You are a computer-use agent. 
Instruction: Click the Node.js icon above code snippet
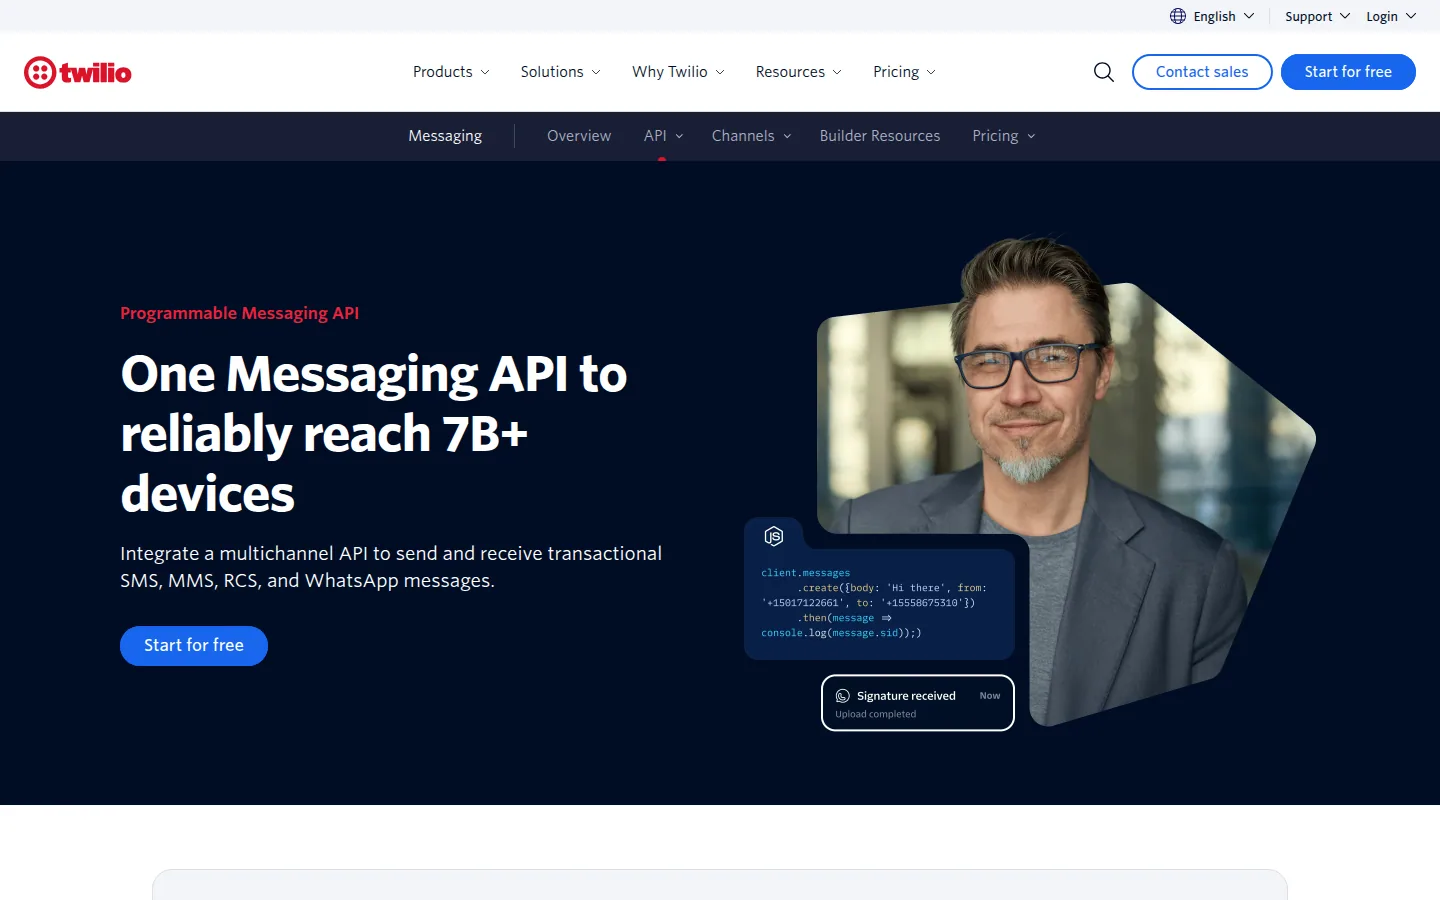click(x=774, y=536)
